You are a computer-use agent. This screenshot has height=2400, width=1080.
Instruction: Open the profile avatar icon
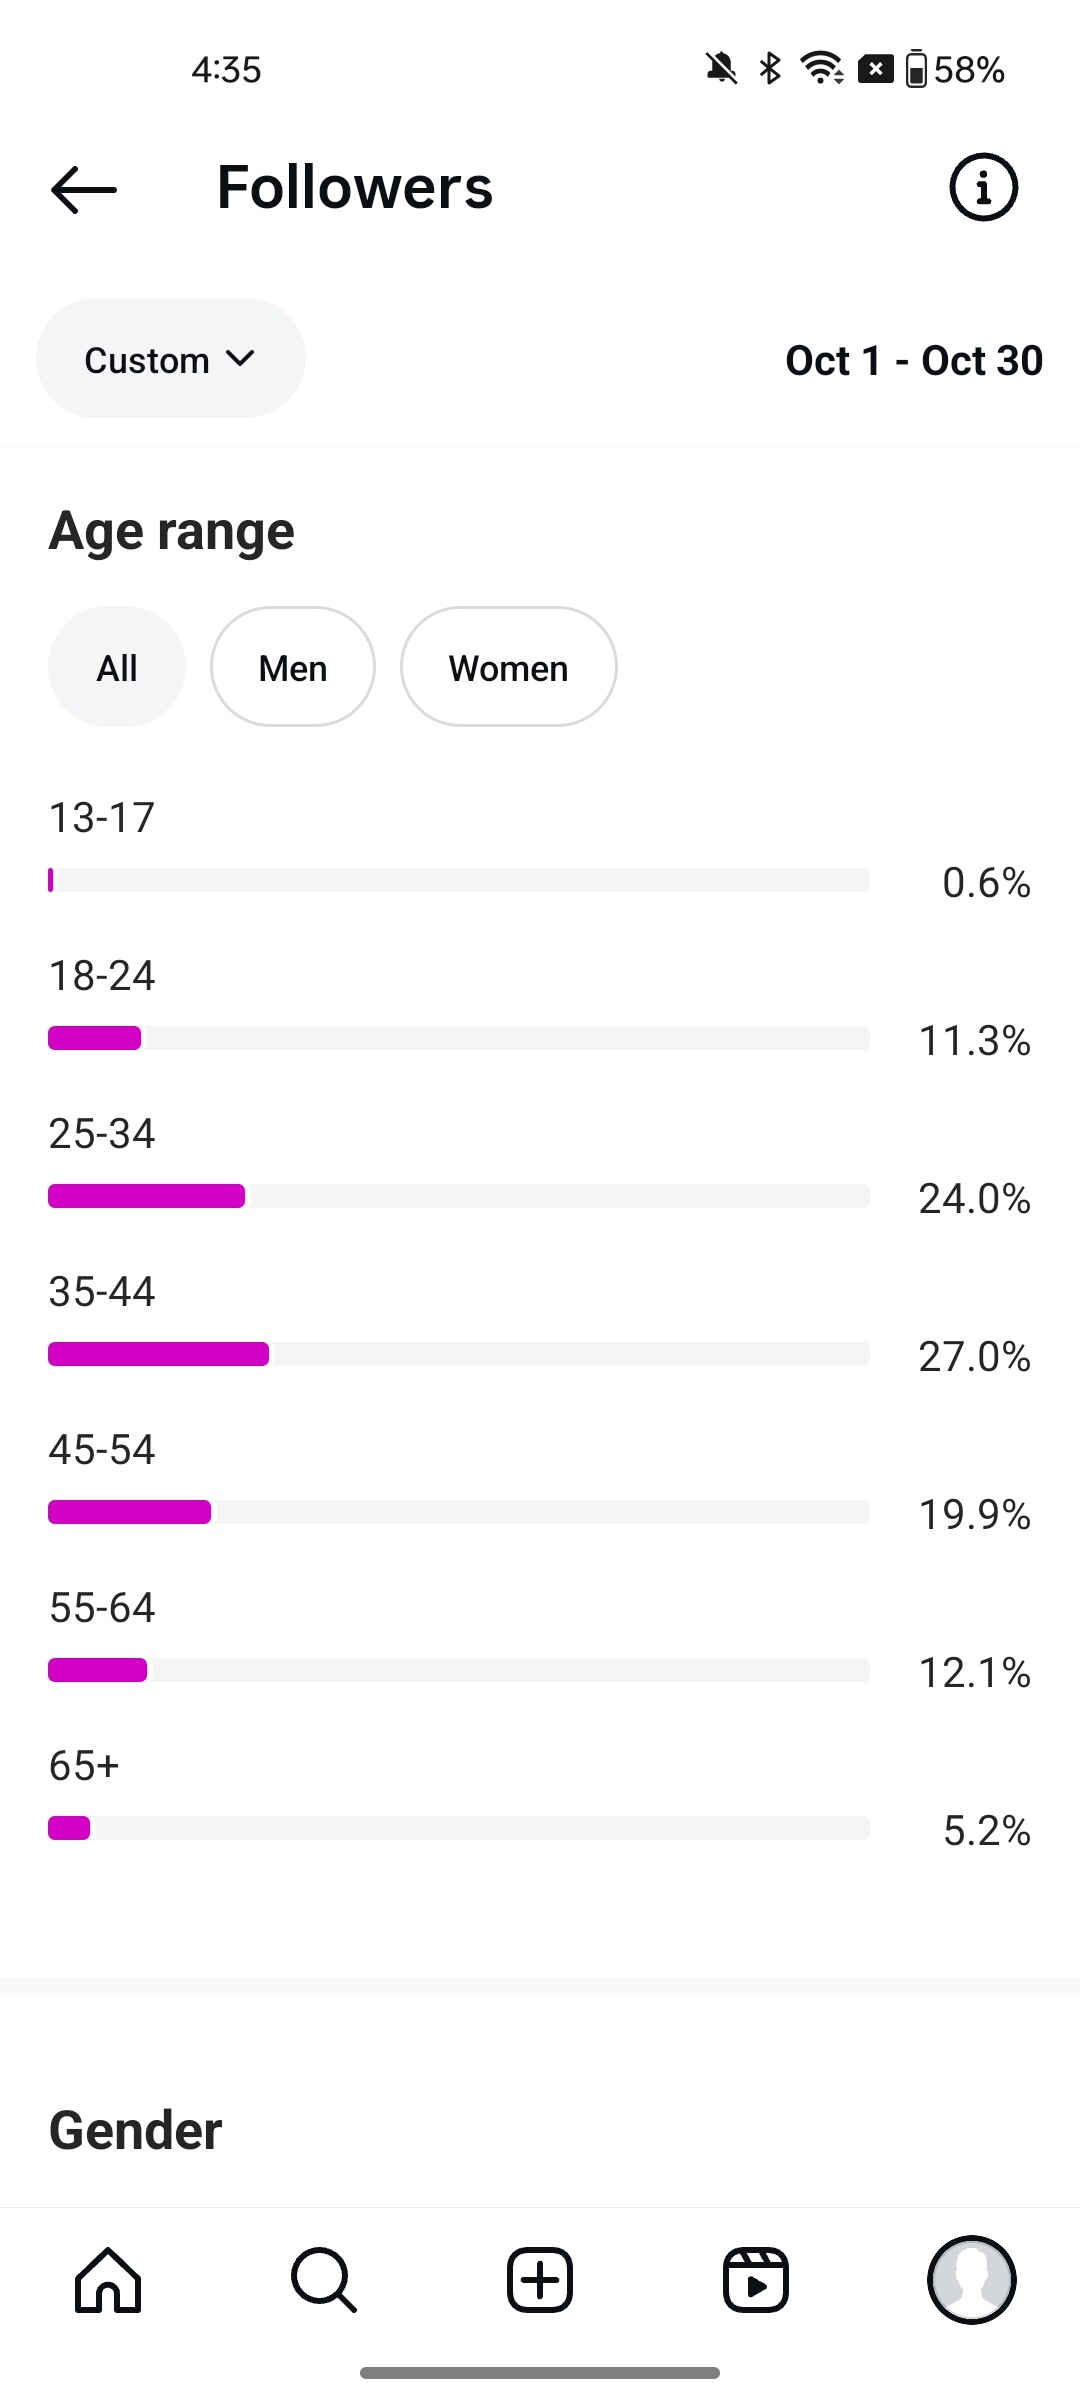[x=972, y=2281]
